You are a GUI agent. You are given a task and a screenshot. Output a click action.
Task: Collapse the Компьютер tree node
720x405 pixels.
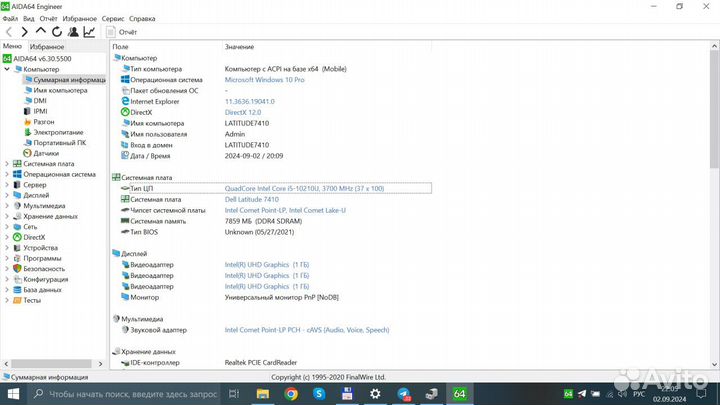coord(7,69)
